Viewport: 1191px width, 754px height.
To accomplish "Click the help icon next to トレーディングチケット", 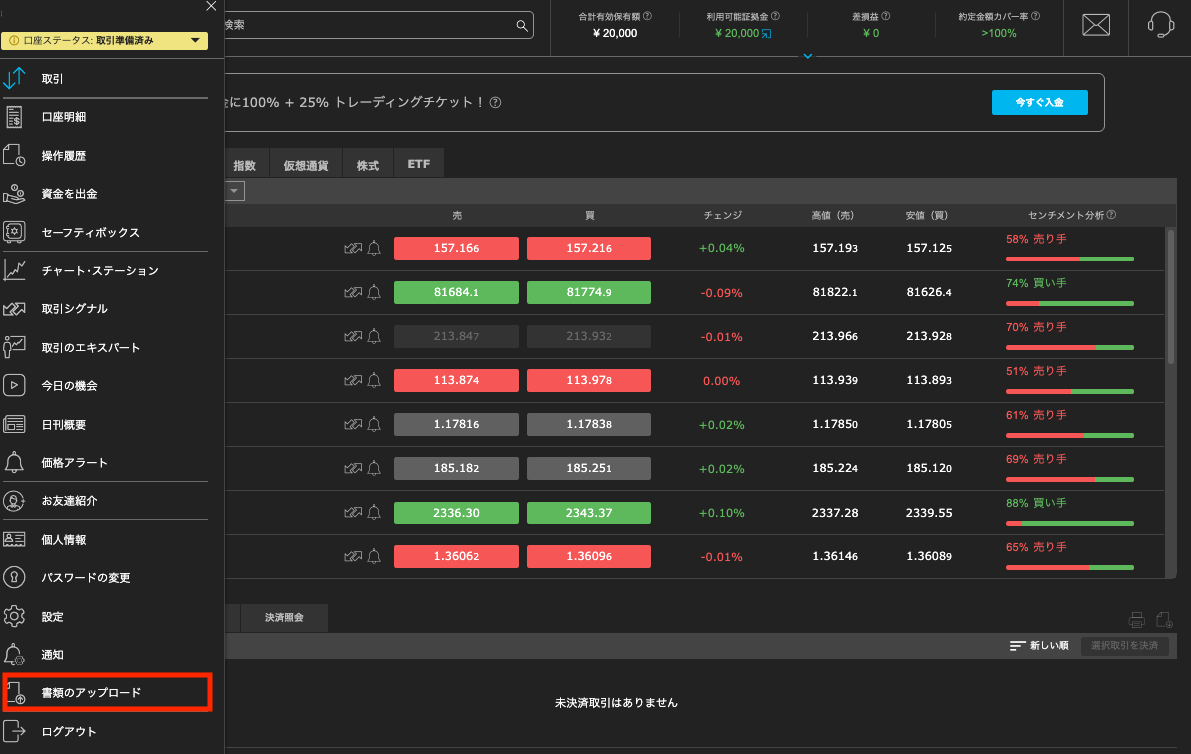I will [495, 103].
